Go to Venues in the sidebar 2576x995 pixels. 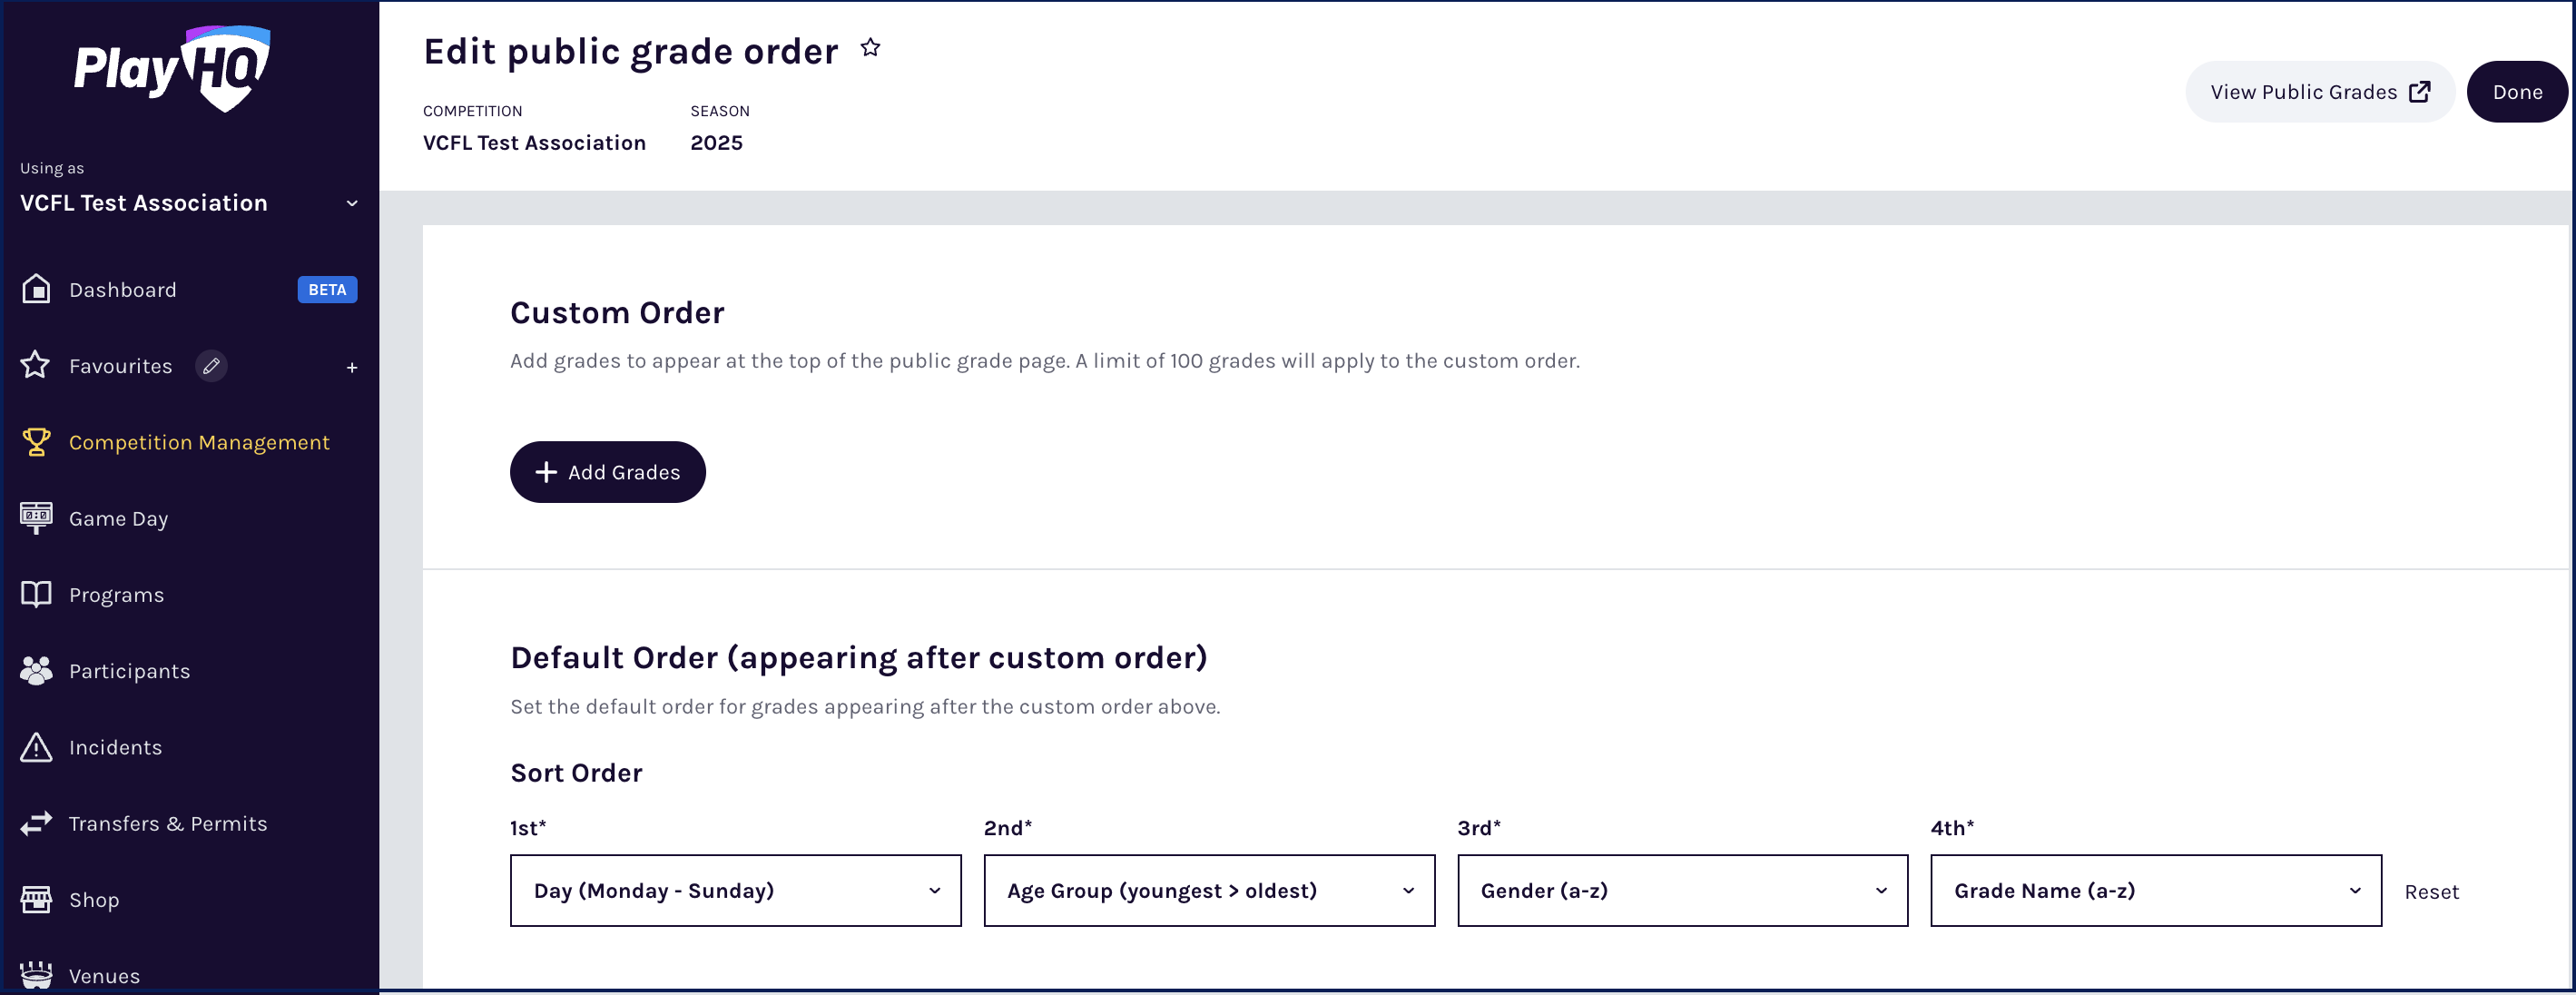pos(104,975)
